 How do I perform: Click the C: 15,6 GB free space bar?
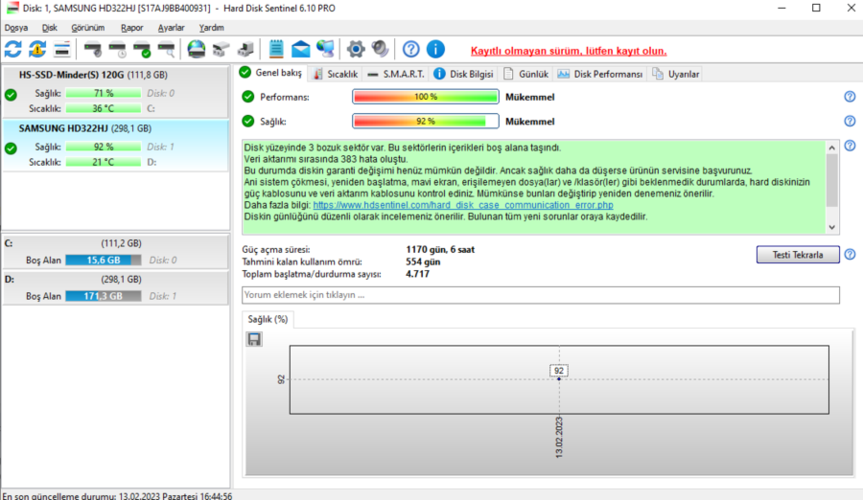[103, 260]
